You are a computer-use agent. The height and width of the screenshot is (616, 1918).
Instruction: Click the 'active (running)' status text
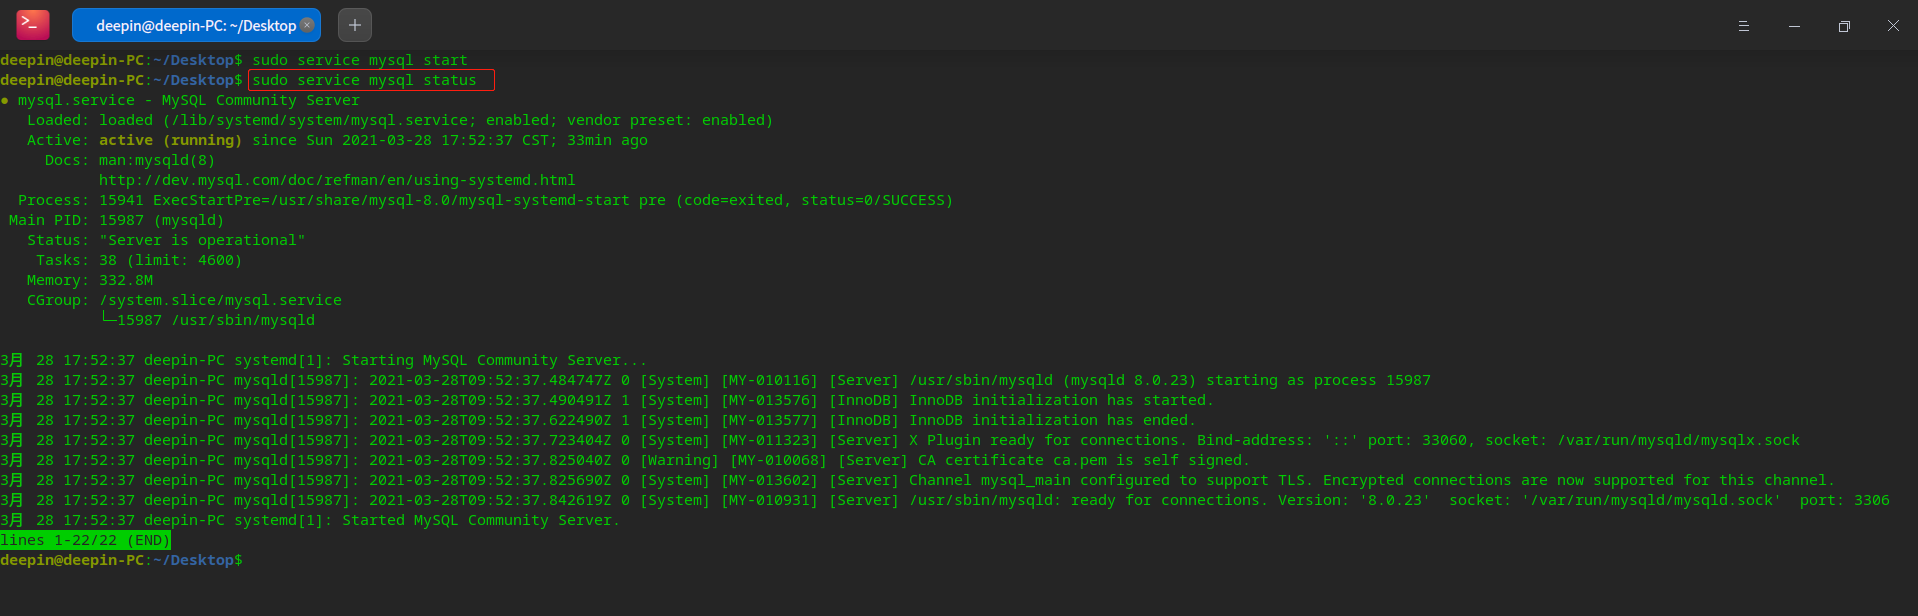170,140
